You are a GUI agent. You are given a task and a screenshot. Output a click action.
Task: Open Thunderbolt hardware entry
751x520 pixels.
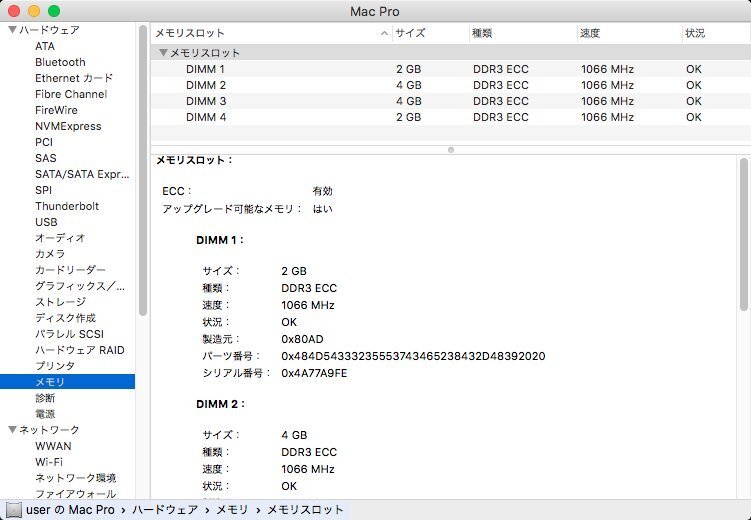[x=67, y=206]
